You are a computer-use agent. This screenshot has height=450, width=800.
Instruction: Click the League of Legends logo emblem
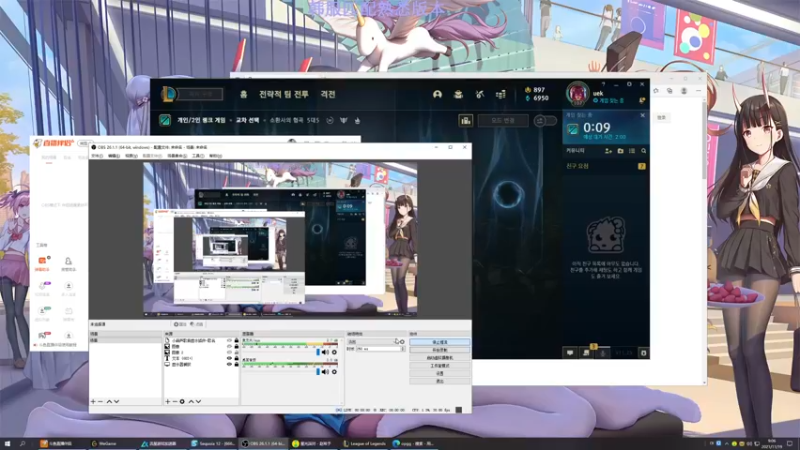point(168,94)
